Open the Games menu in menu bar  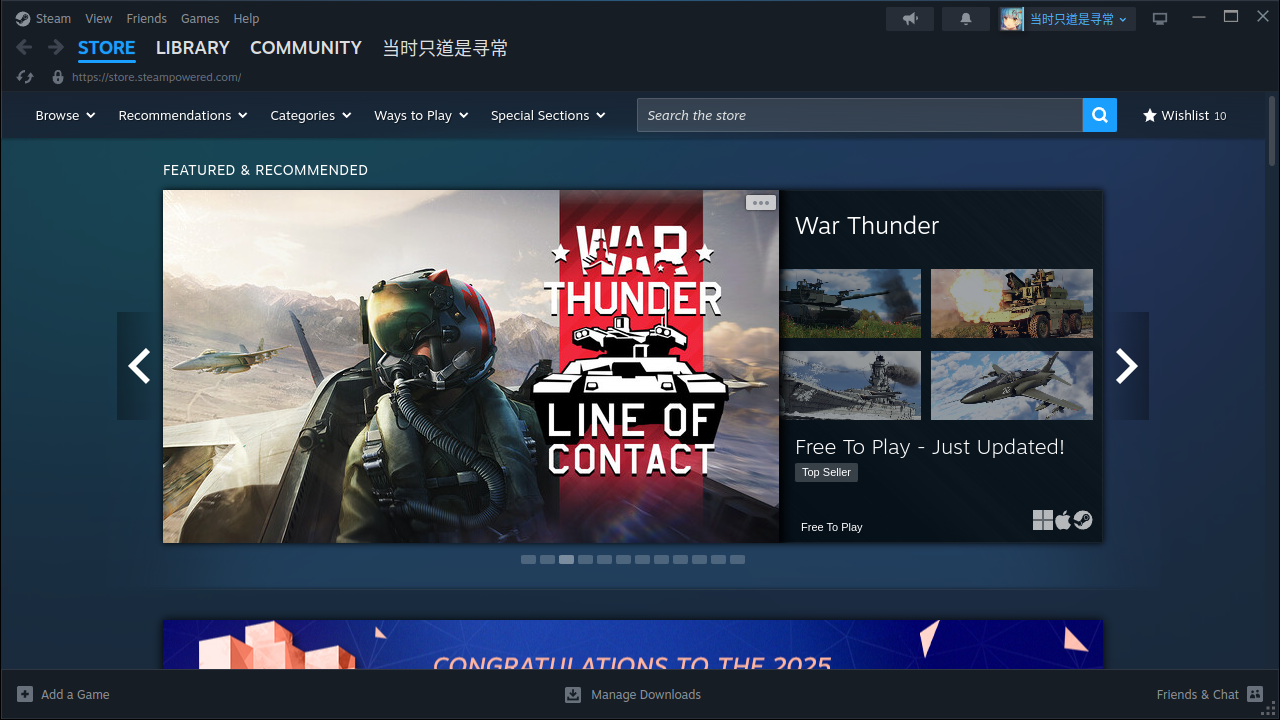[x=200, y=19]
